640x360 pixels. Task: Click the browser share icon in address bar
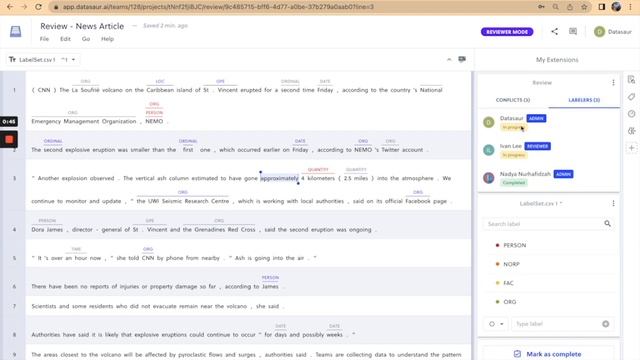point(570,7)
